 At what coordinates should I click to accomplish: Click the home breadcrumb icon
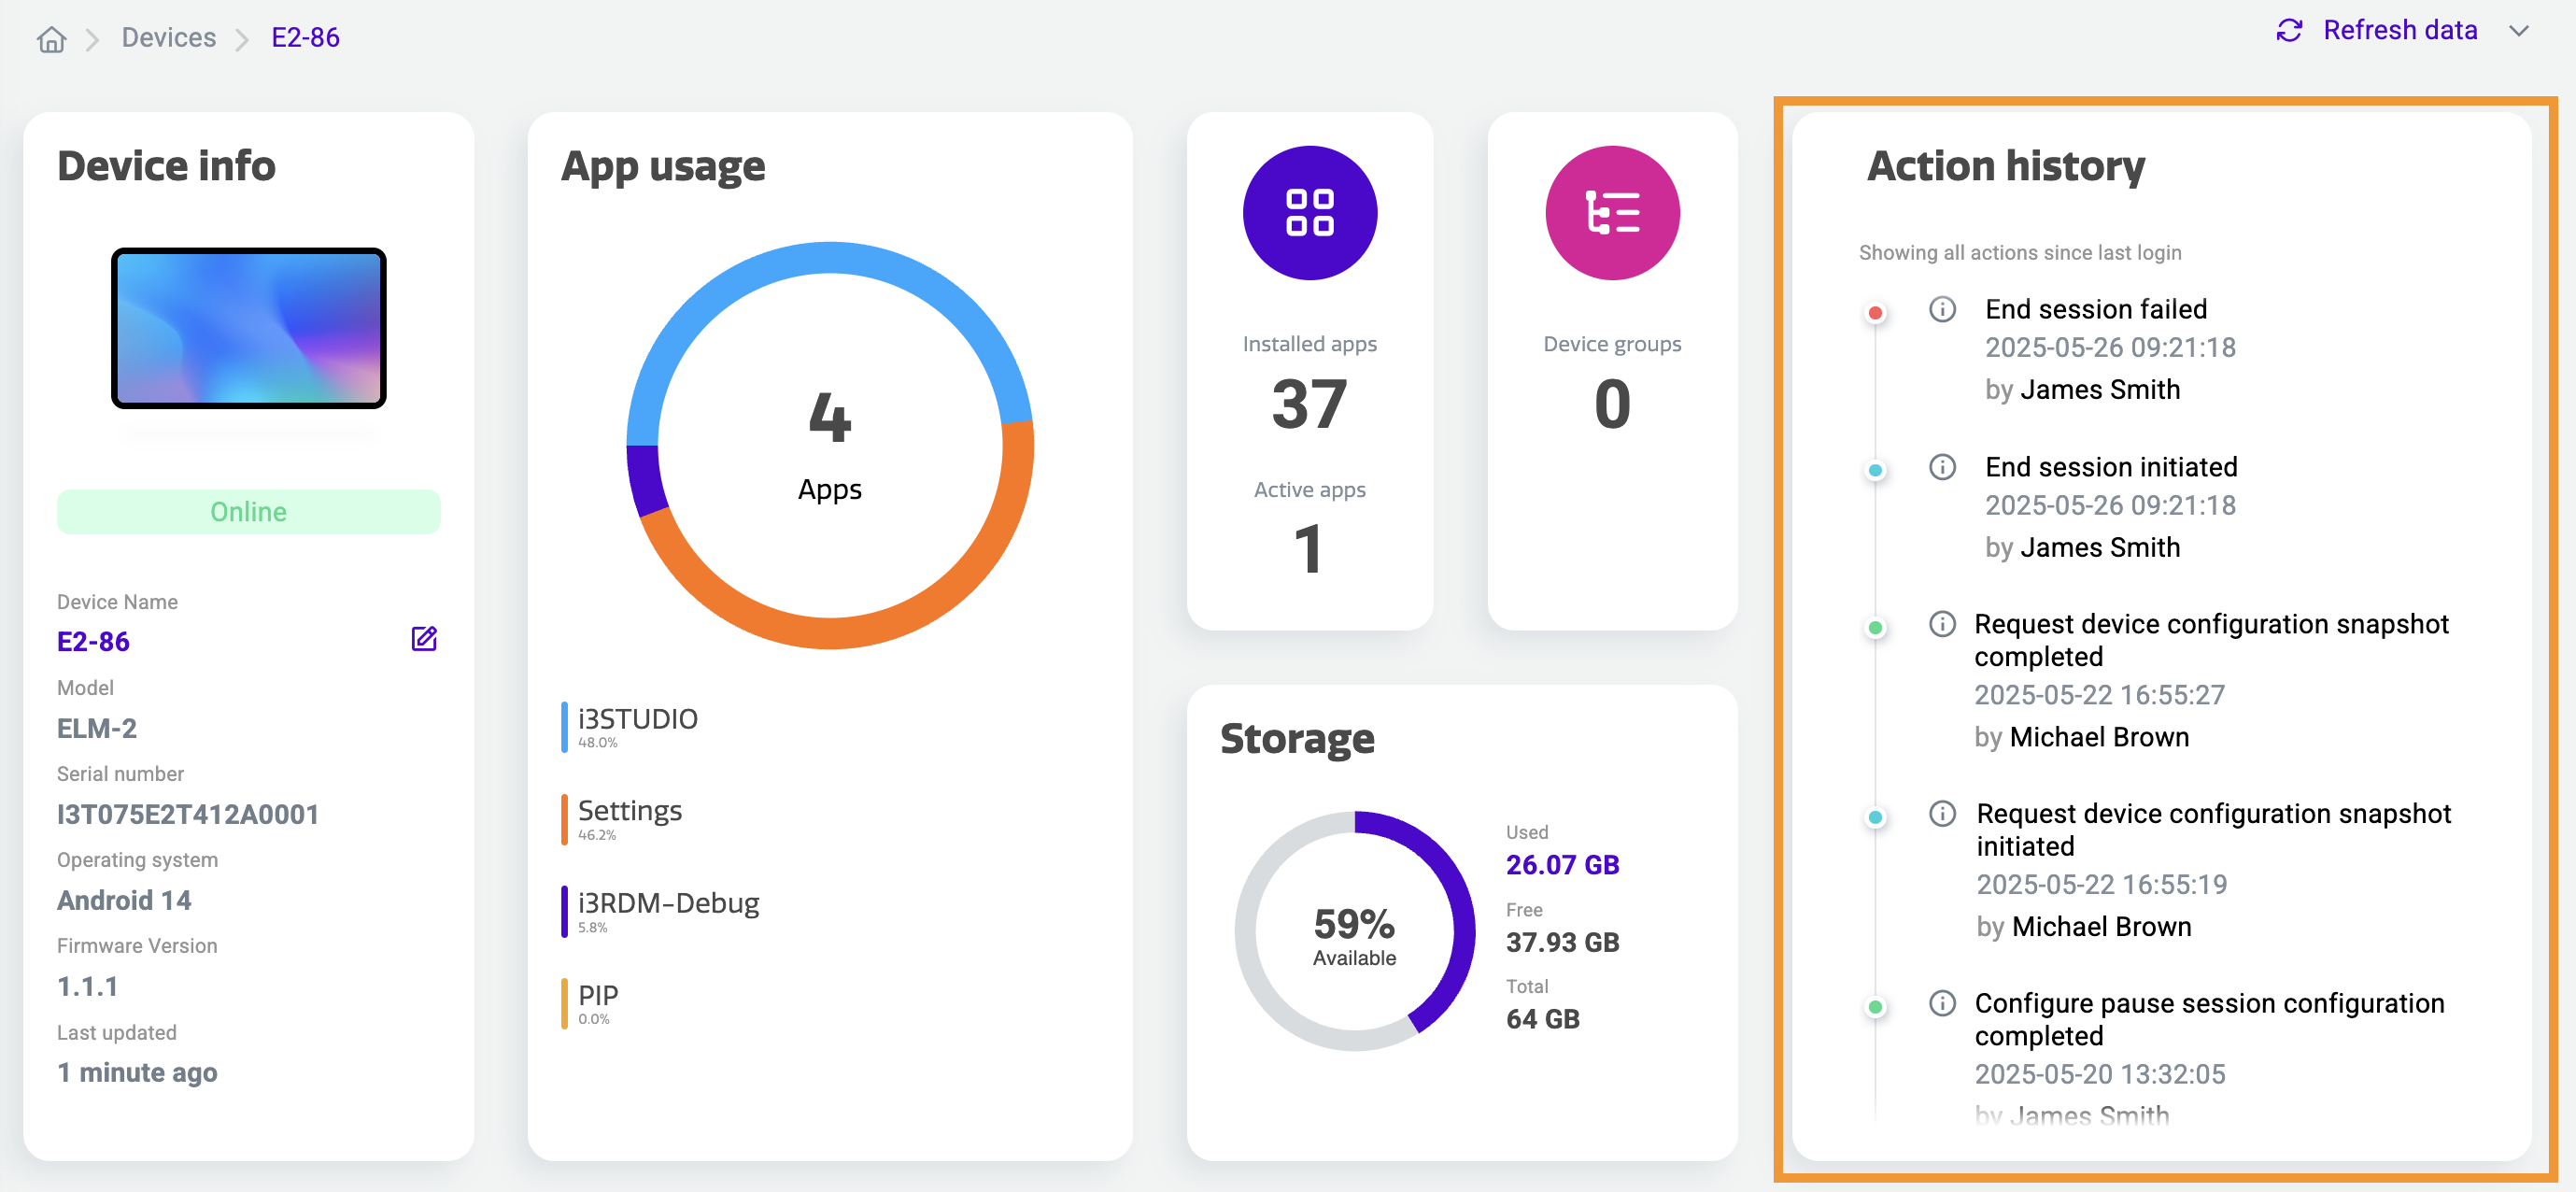[51, 39]
